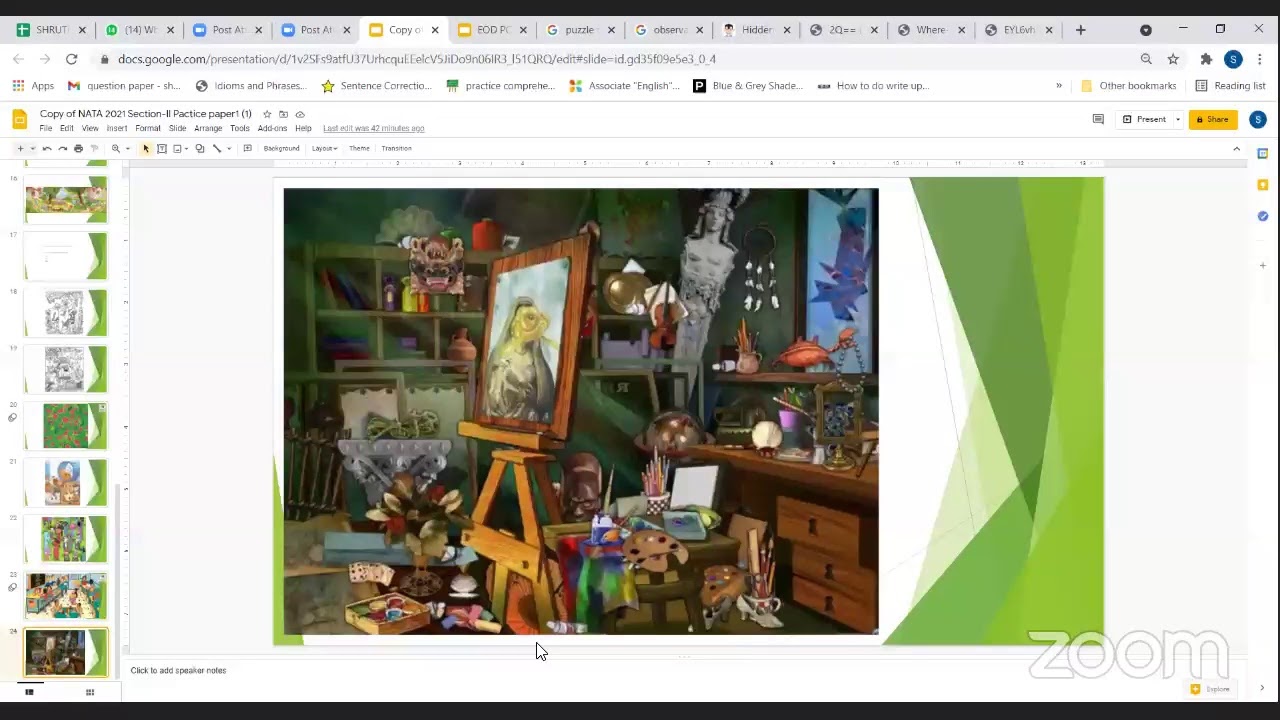Open the Slide menu

[177, 128]
